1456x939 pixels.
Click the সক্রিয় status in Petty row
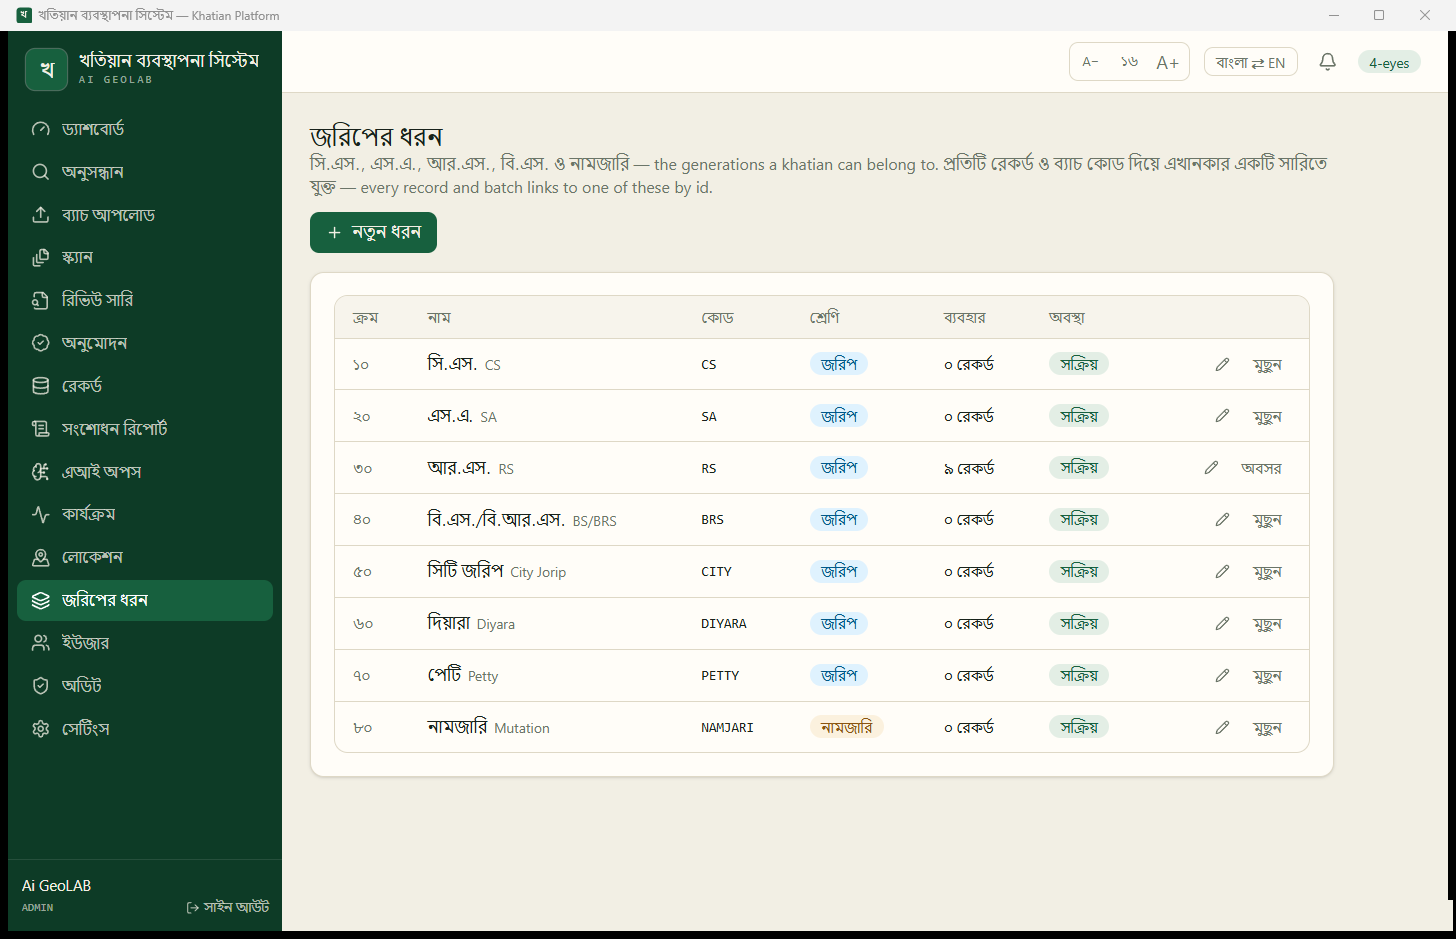point(1079,675)
